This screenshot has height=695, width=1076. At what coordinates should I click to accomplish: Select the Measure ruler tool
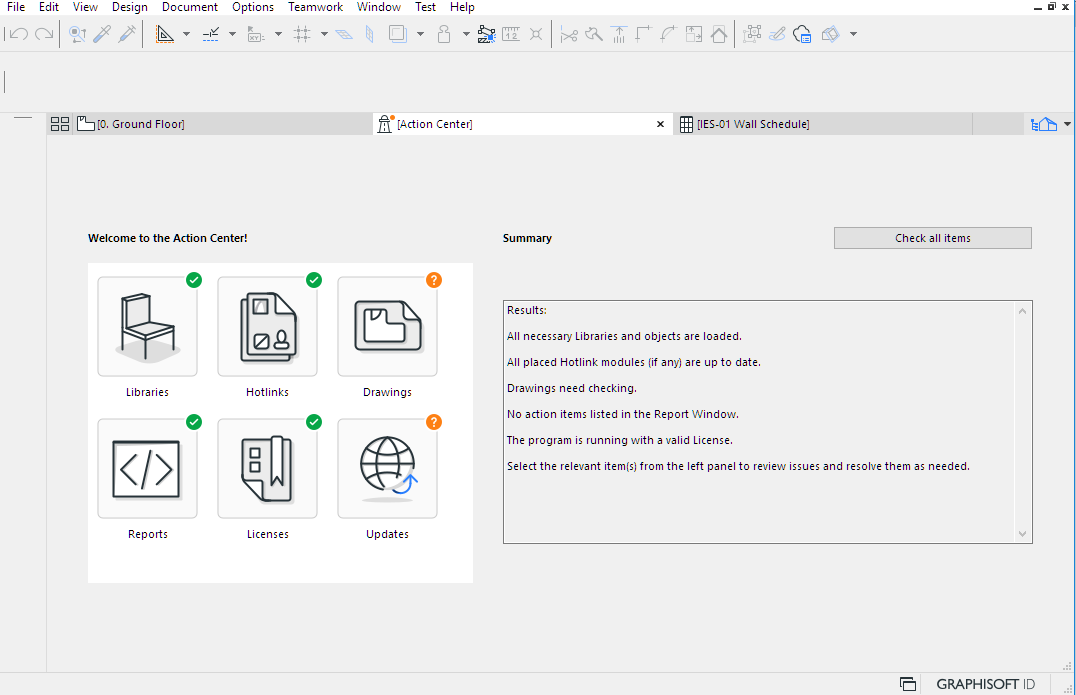pos(511,34)
